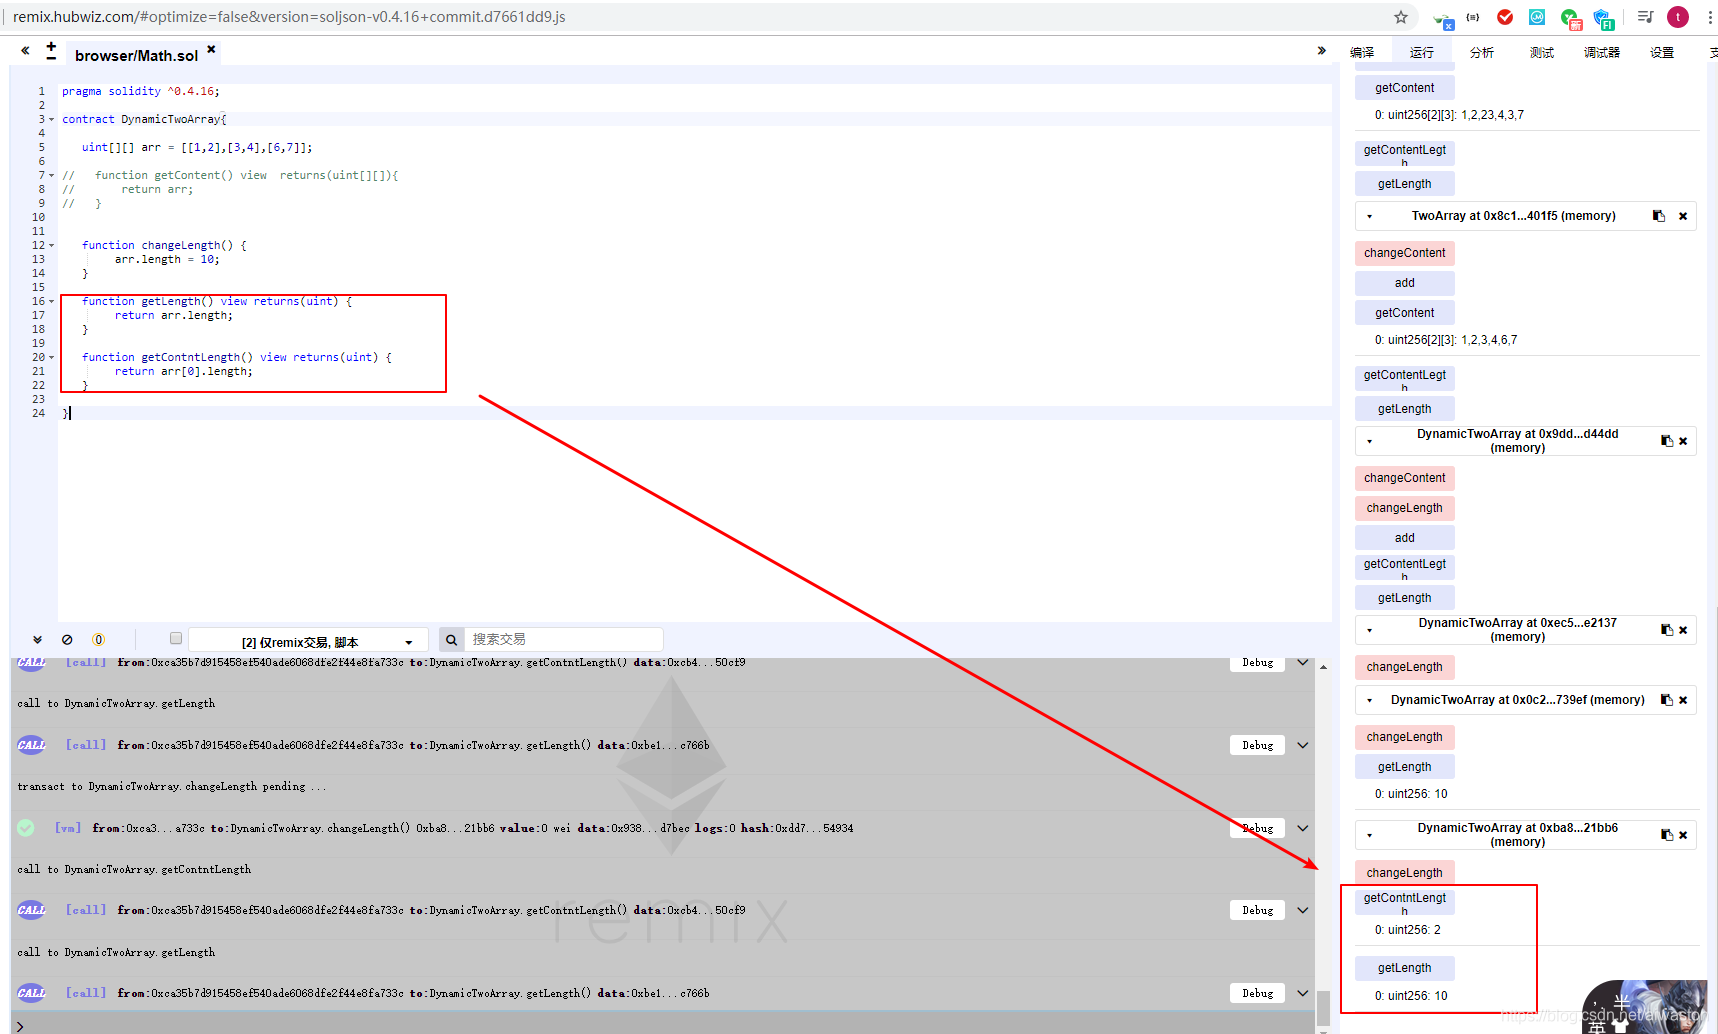This screenshot has width=1718, height=1034.
Task: Click the terminal scrollbar up arrow
Action: coord(1323,667)
